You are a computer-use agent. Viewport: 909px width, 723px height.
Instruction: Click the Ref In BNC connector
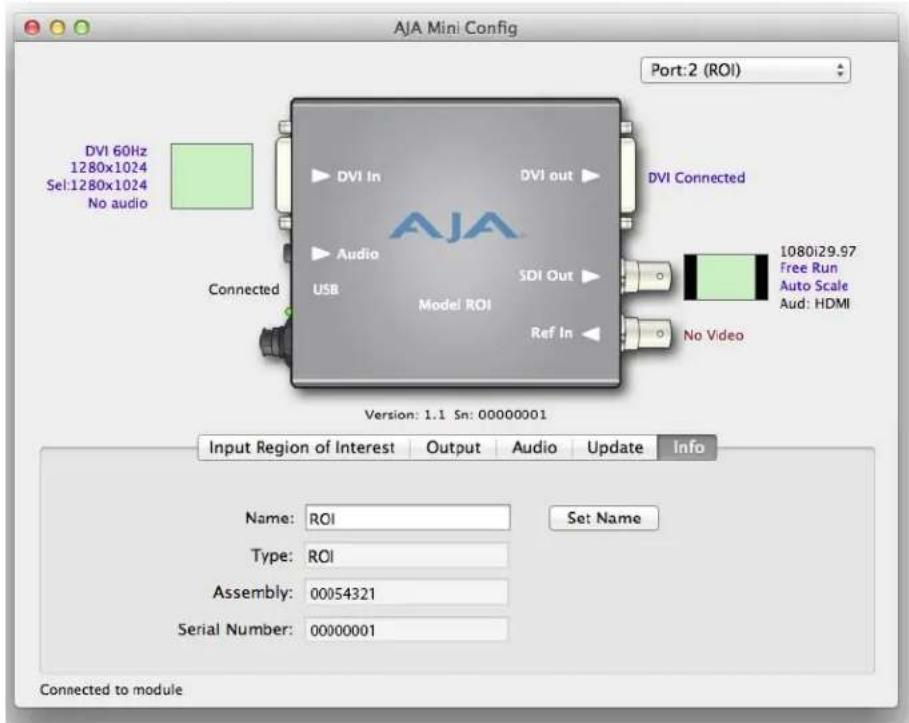646,334
